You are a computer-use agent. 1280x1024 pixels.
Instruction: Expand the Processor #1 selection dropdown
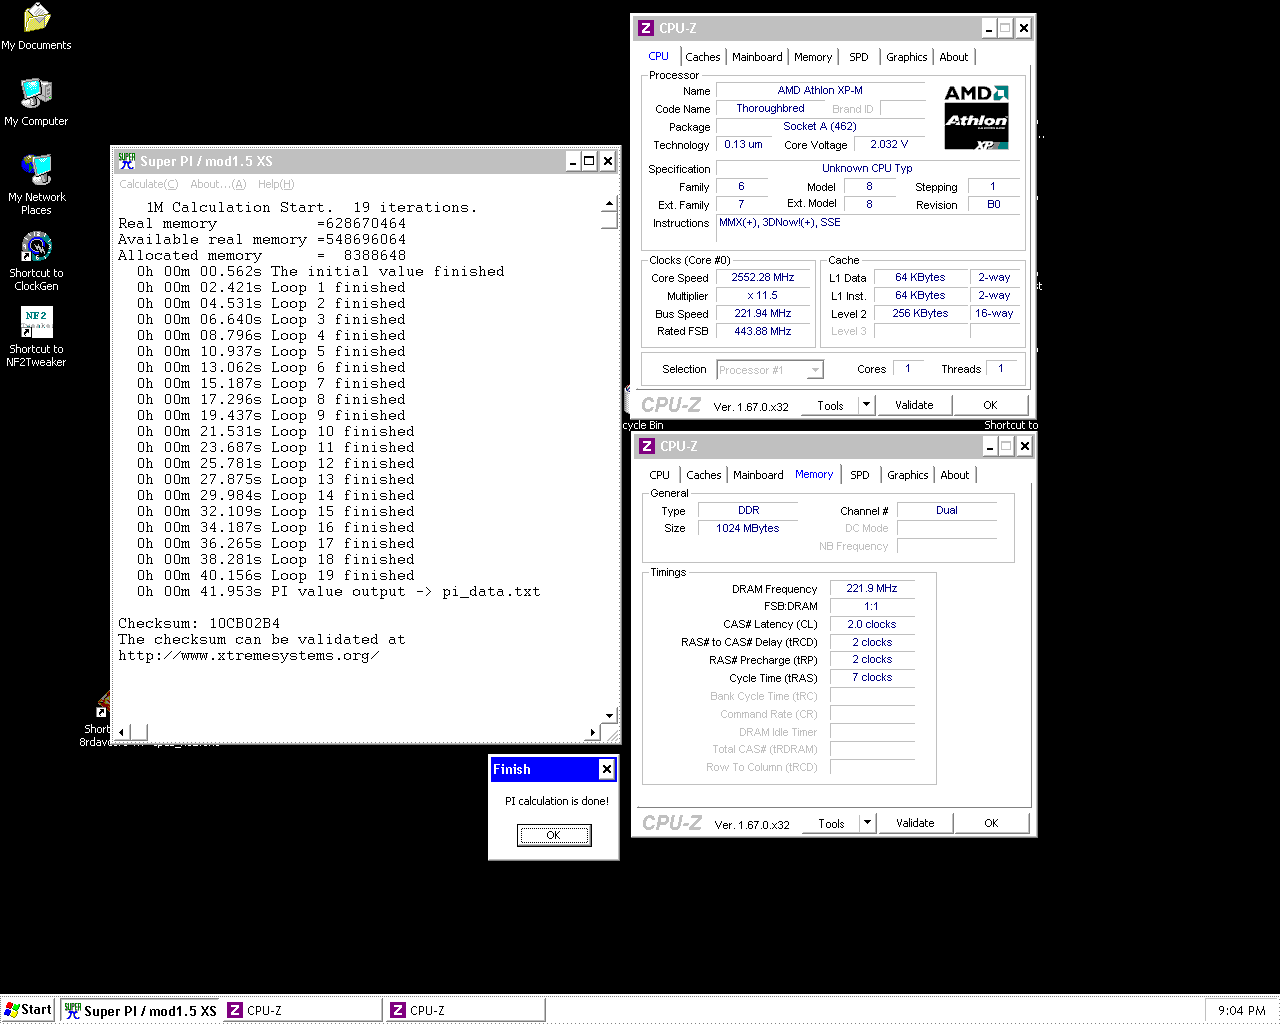(x=815, y=370)
